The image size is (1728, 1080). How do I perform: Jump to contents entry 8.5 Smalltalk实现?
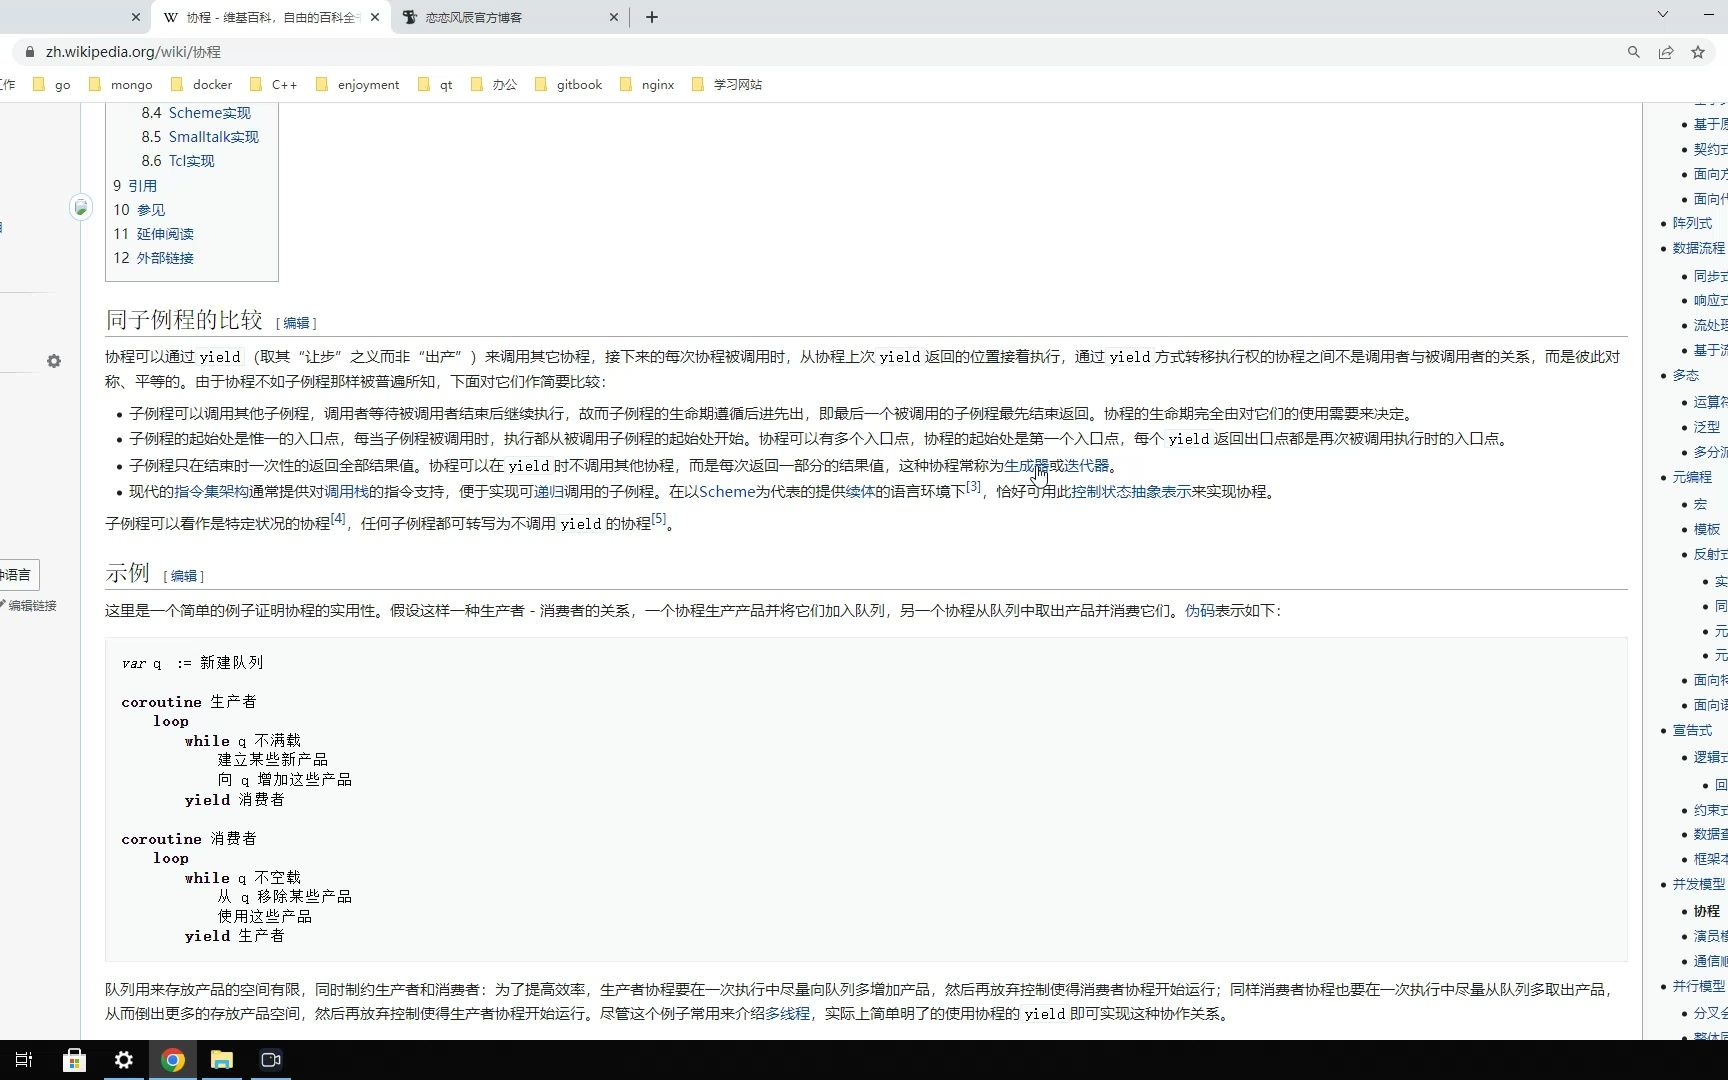pyautogui.click(x=200, y=137)
